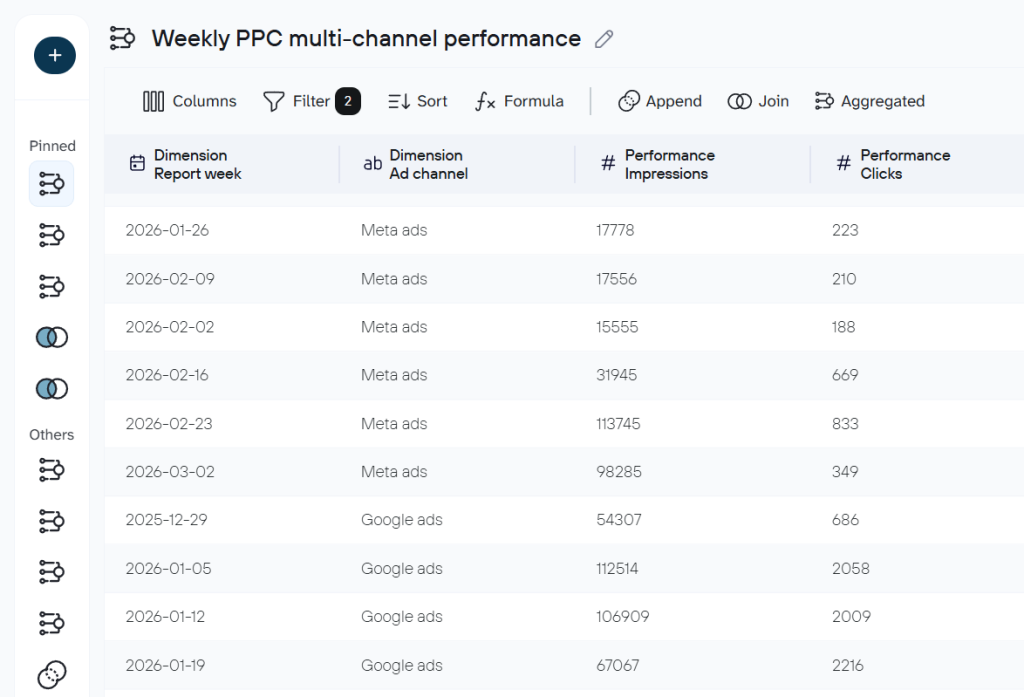Open the append item at sidebar bottom

coord(52,675)
